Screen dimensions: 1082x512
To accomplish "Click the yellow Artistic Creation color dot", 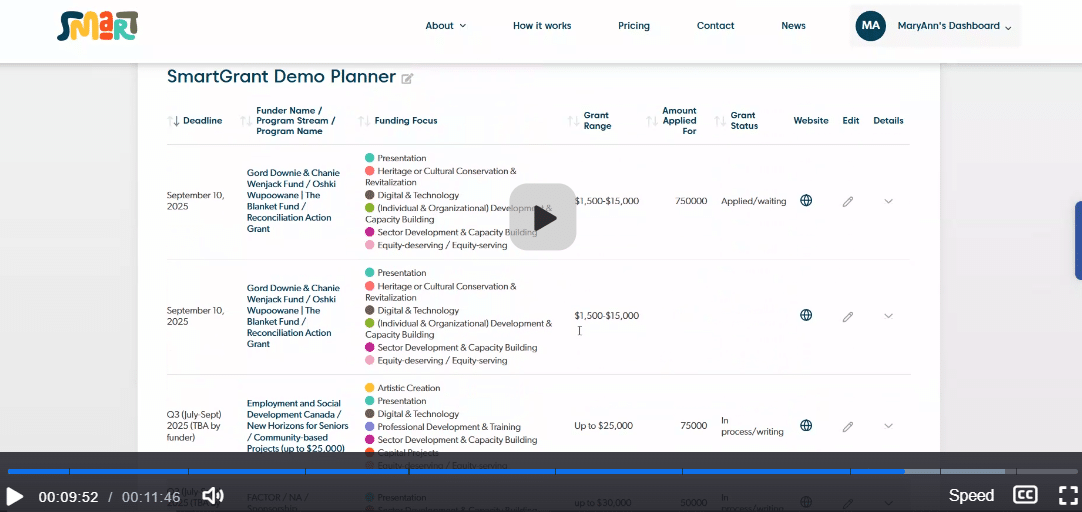I will coord(370,388).
